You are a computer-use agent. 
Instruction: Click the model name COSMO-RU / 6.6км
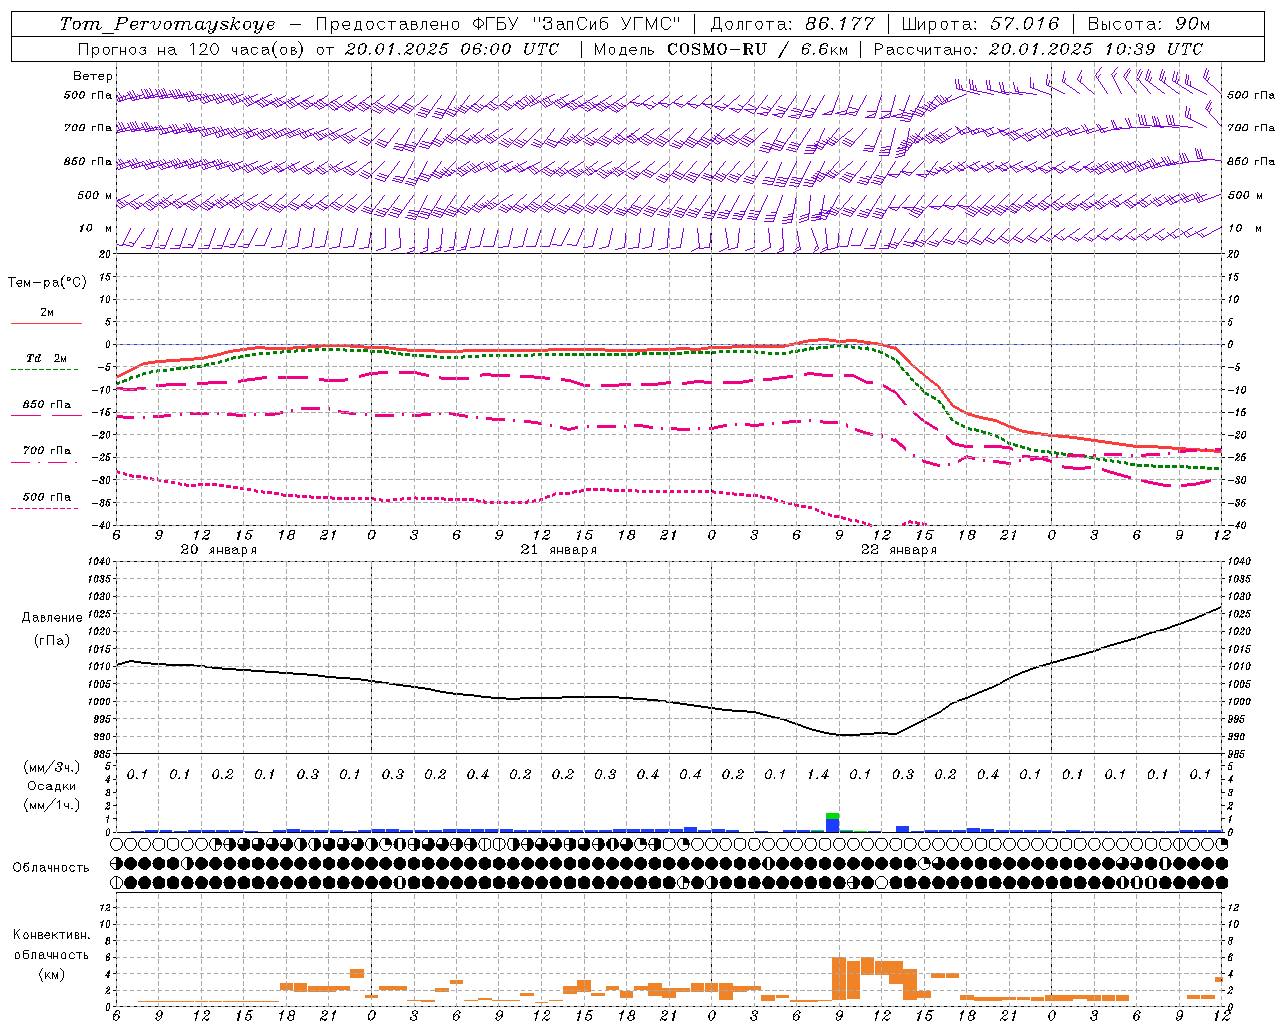[x=759, y=49]
